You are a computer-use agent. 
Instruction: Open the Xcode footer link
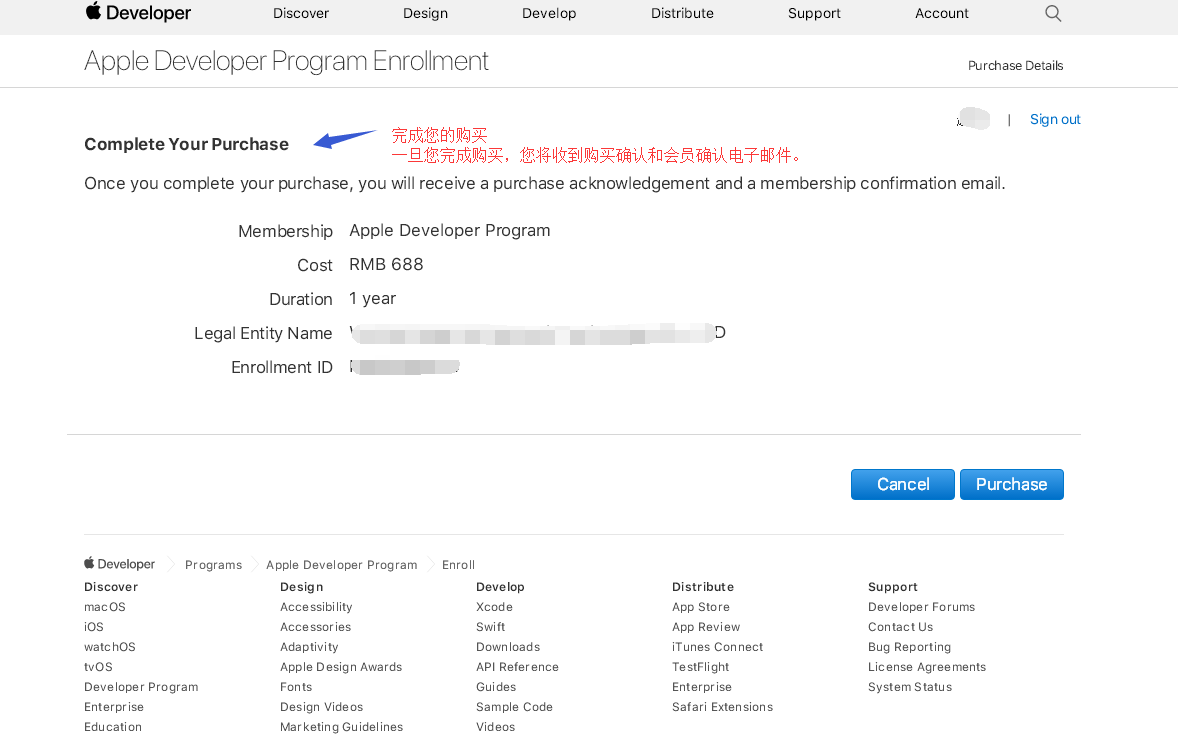494,607
